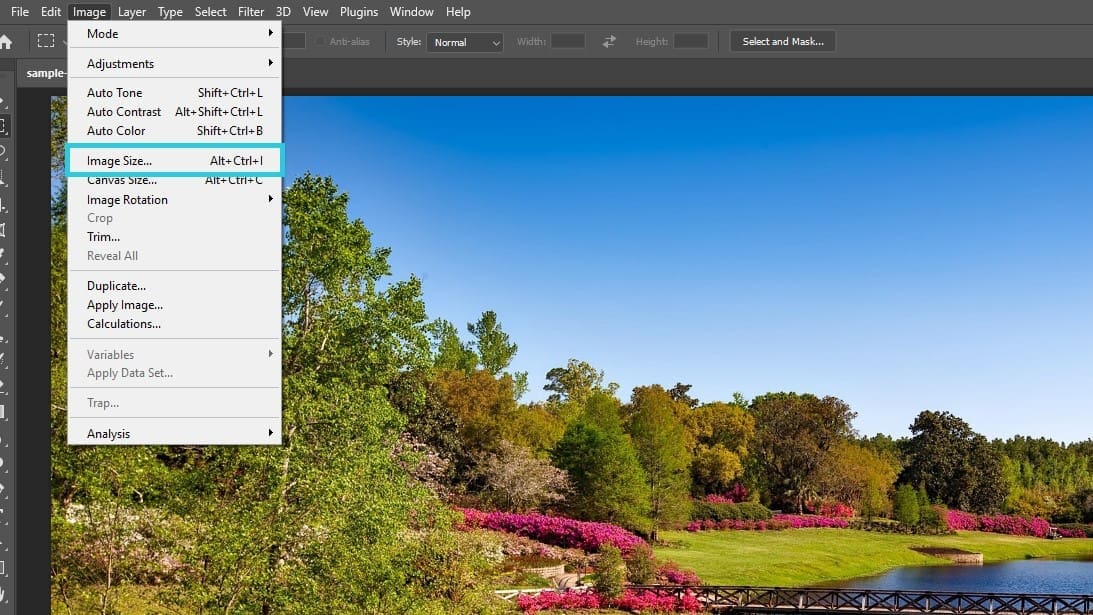
Task: Open the Filter menu
Action: pos(251,12)
